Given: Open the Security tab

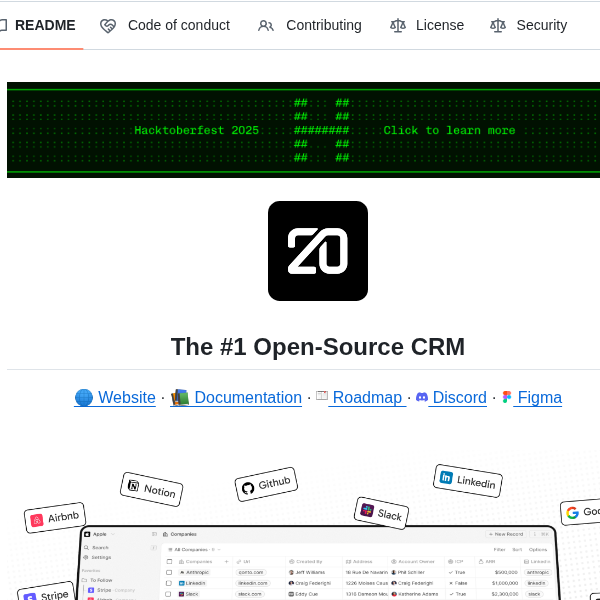Looking at the screenshot, I should coord(541,25).
